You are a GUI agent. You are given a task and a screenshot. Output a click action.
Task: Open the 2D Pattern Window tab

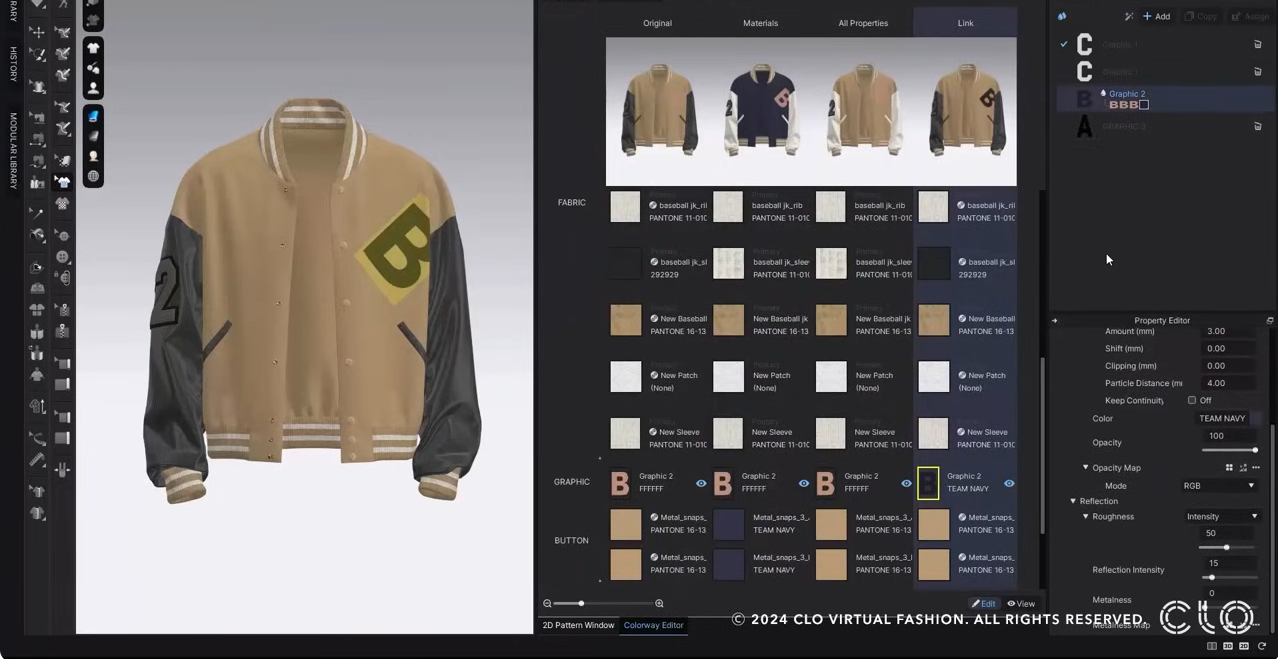pos(578,625)
